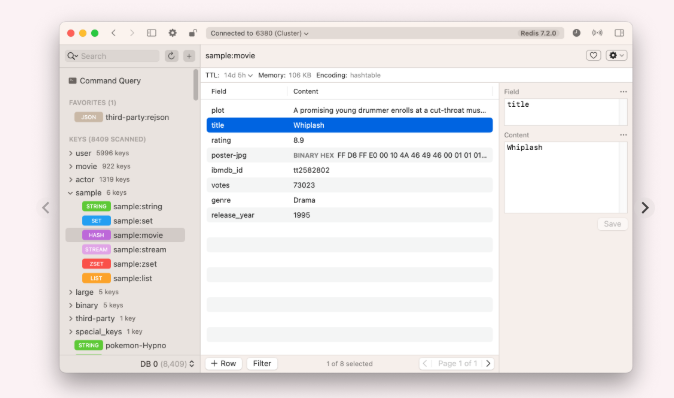Screen dimensions: 674x398
Task: Click the Content text box containing Whiplash
Action: [x=565, y=177]
